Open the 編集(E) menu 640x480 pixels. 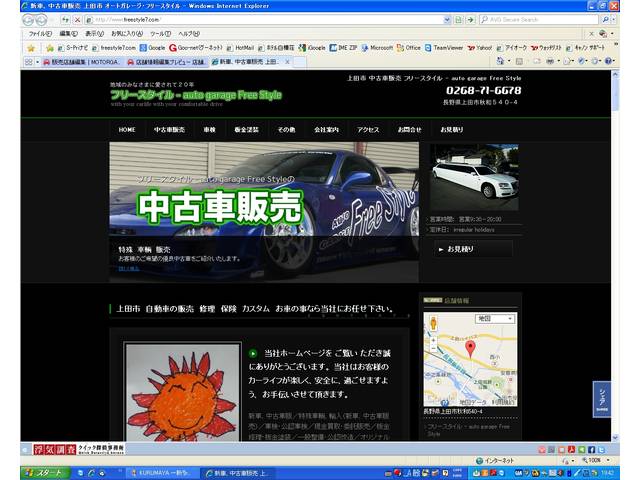68,34
